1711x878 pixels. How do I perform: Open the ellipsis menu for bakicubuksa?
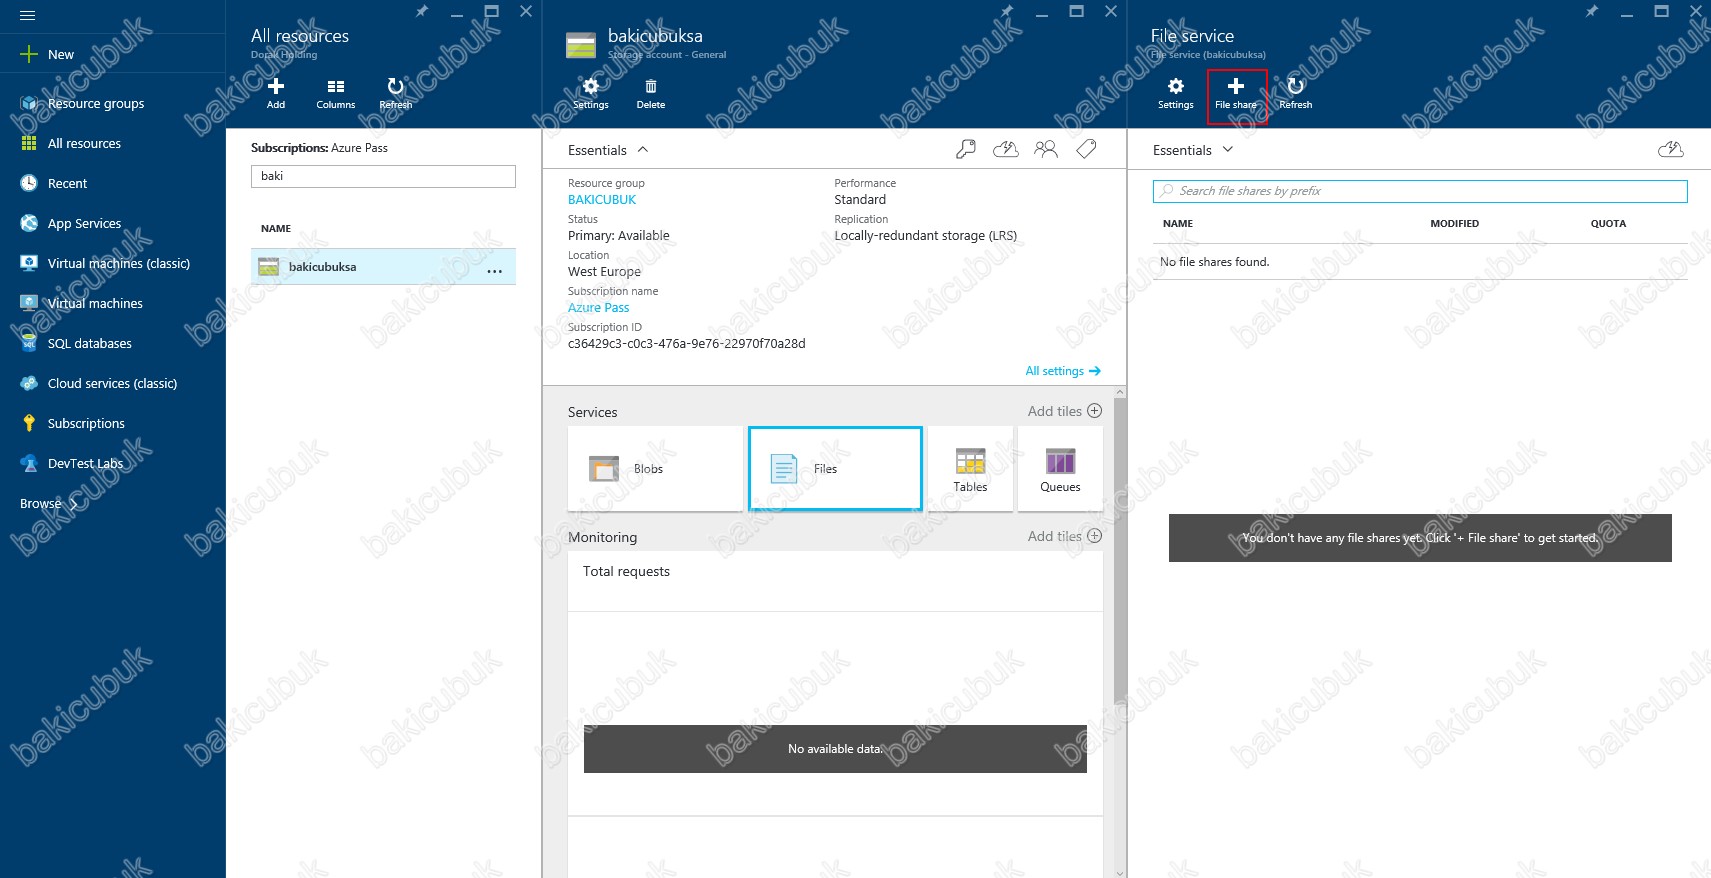(x=495, y=271)
